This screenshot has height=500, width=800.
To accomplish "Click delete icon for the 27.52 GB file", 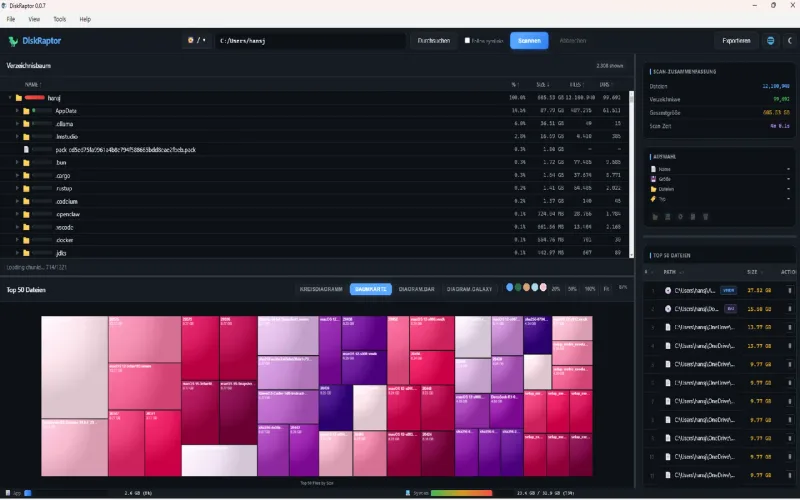I will [790, 290].
